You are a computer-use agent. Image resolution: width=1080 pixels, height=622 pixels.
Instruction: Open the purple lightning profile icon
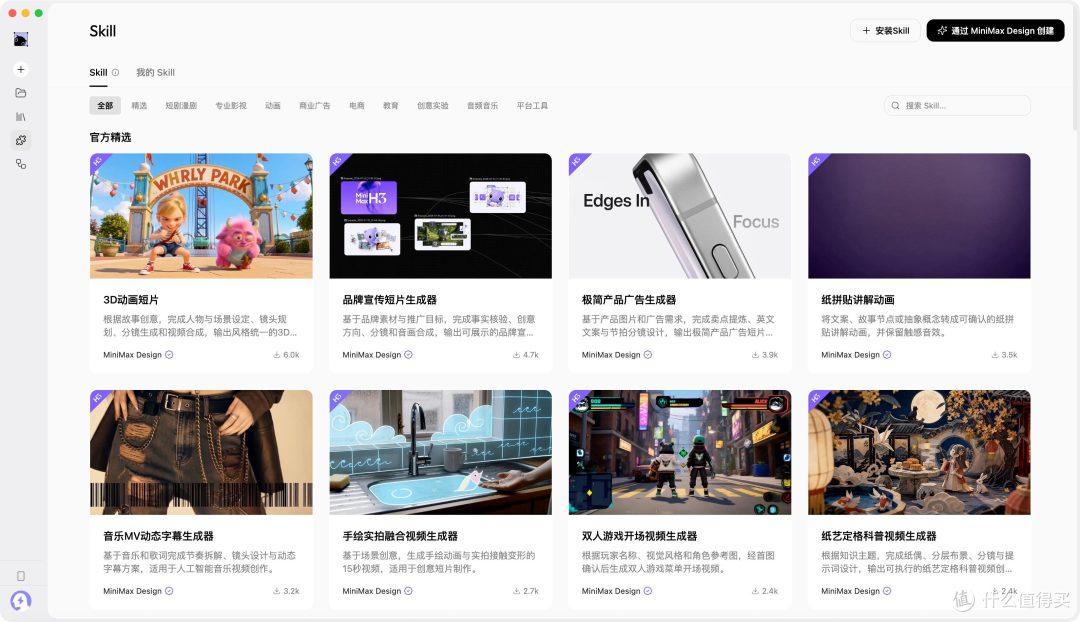click(x=21, y=601)
